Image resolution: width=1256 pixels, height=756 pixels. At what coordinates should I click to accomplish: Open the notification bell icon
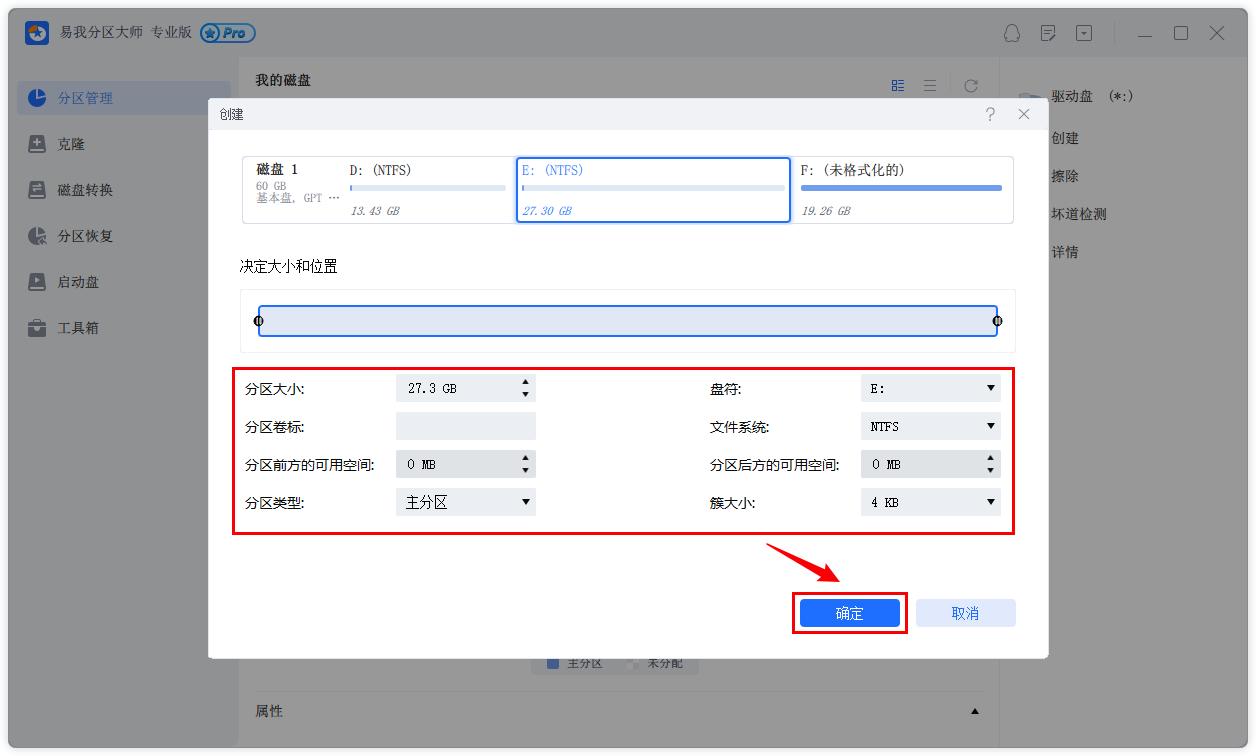(1012, 33)
